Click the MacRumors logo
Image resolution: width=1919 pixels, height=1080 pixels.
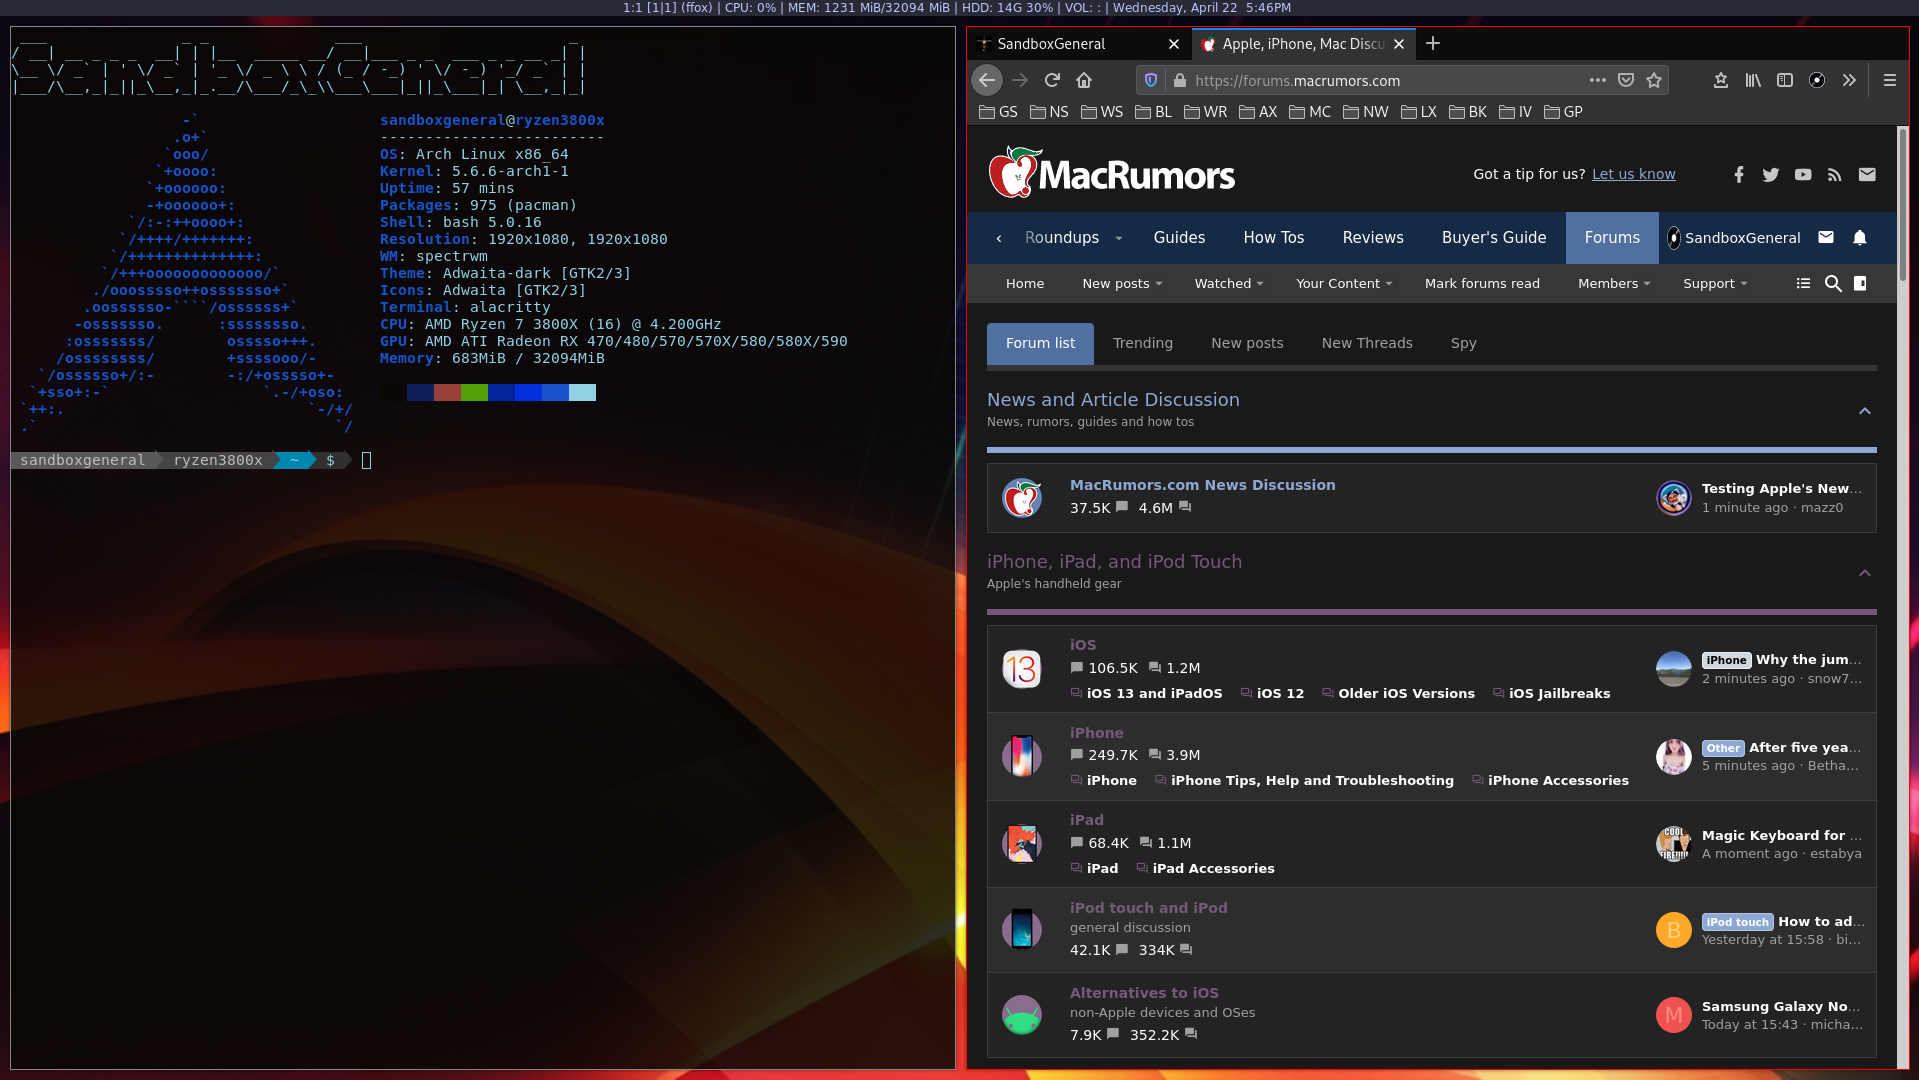pos(1112,173)
